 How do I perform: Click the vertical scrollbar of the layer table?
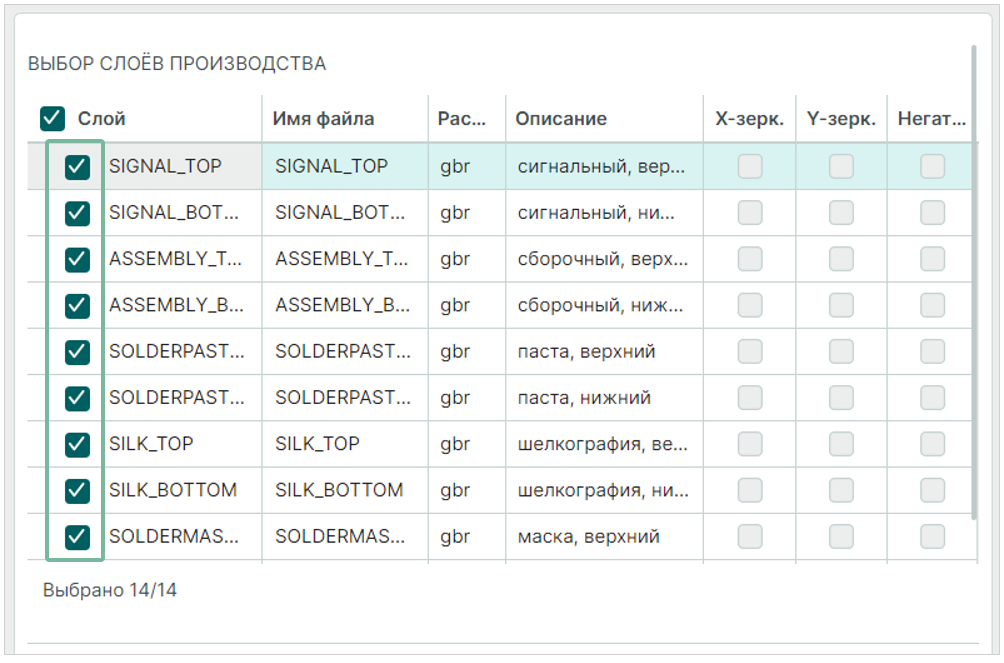974,300
